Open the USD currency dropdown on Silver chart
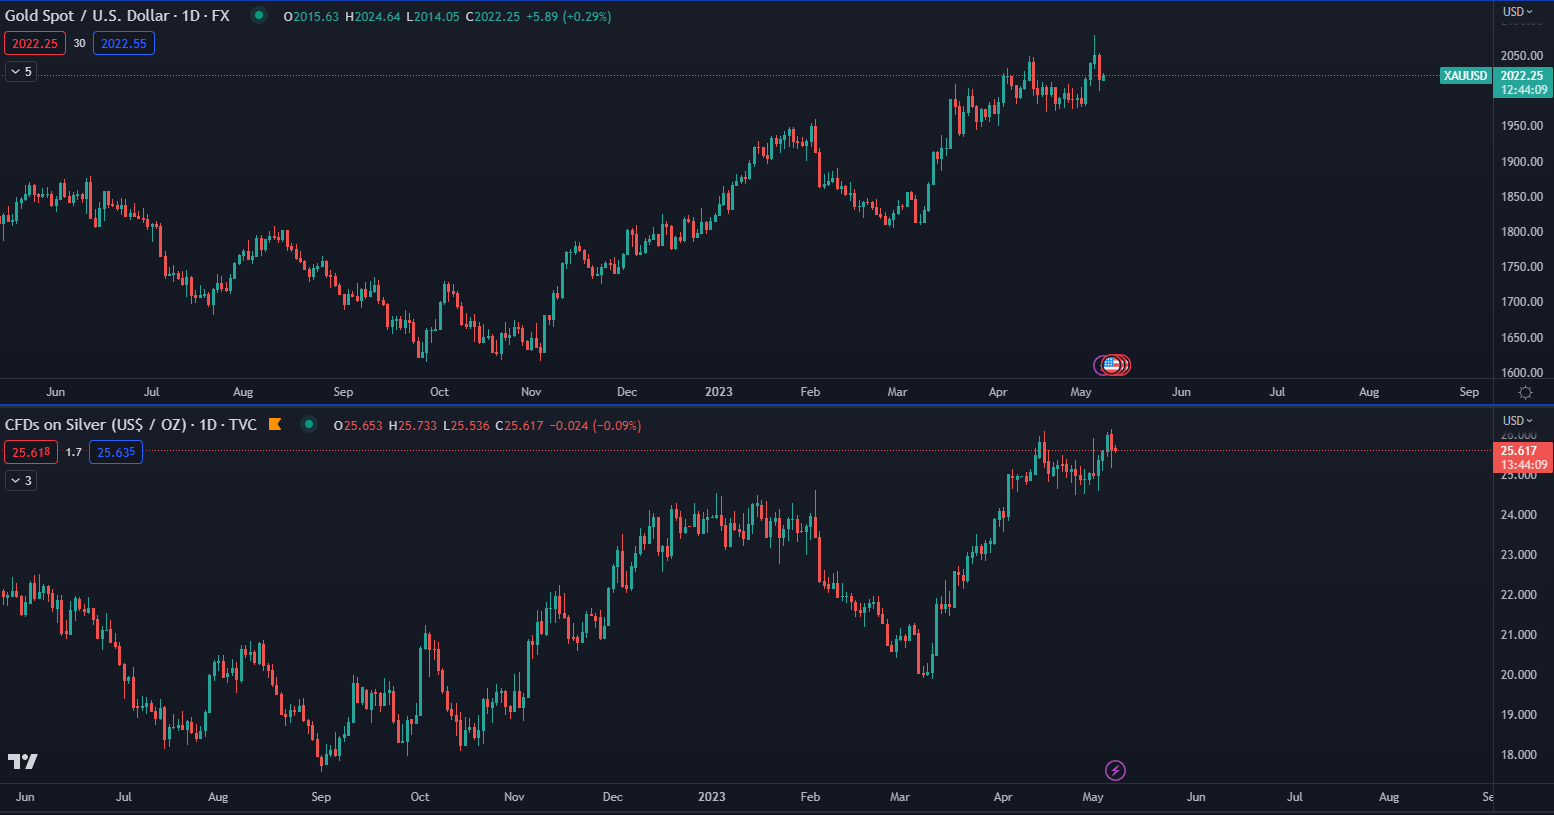Screen dimensions: 1554x815 1517,421
